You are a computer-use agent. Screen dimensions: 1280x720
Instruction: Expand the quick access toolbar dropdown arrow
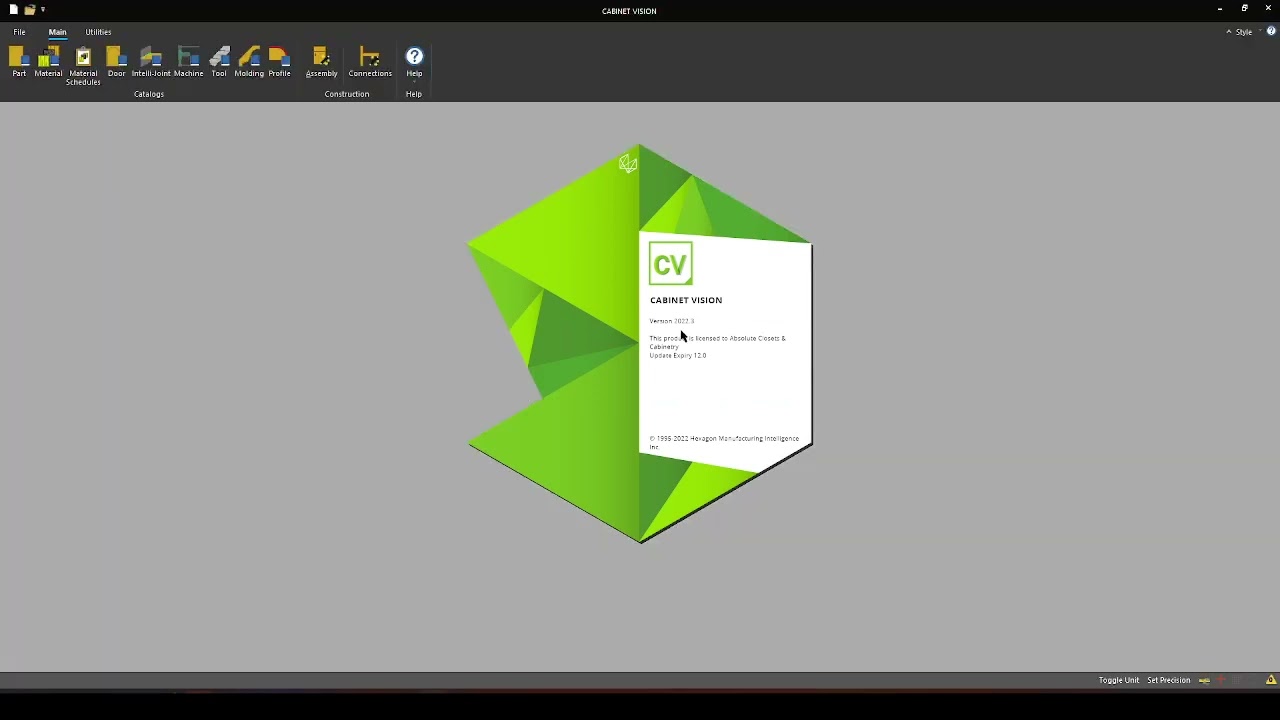coord(43,9)
